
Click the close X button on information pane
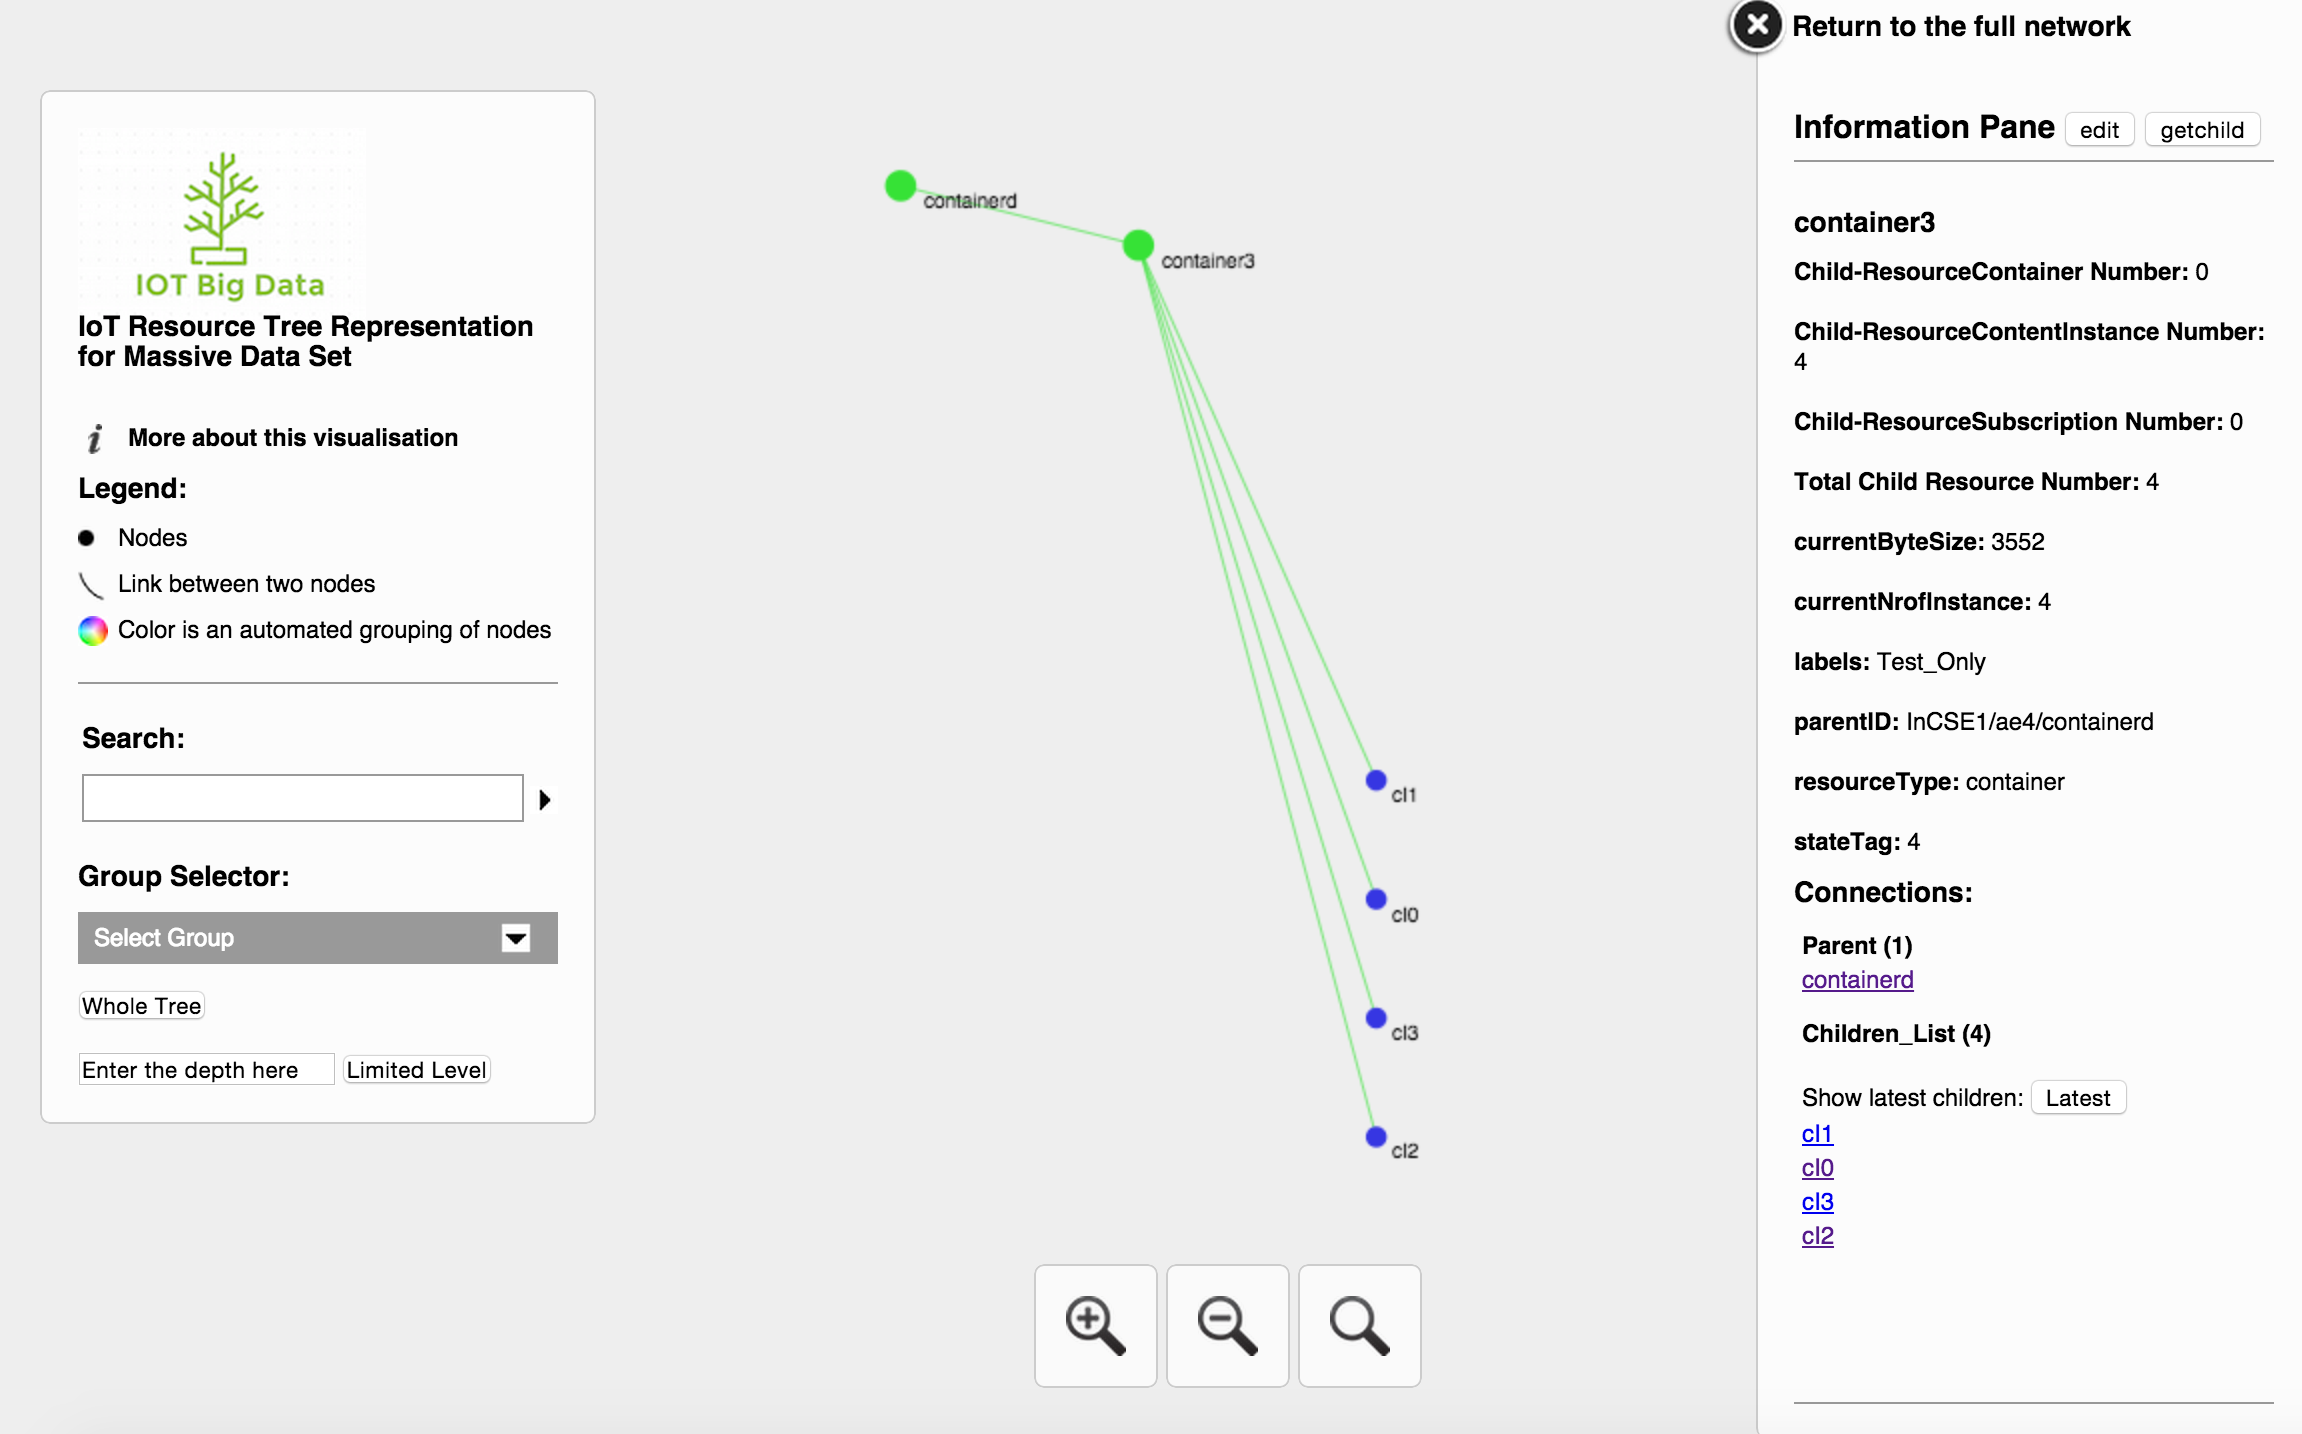tap(1755, 26)
